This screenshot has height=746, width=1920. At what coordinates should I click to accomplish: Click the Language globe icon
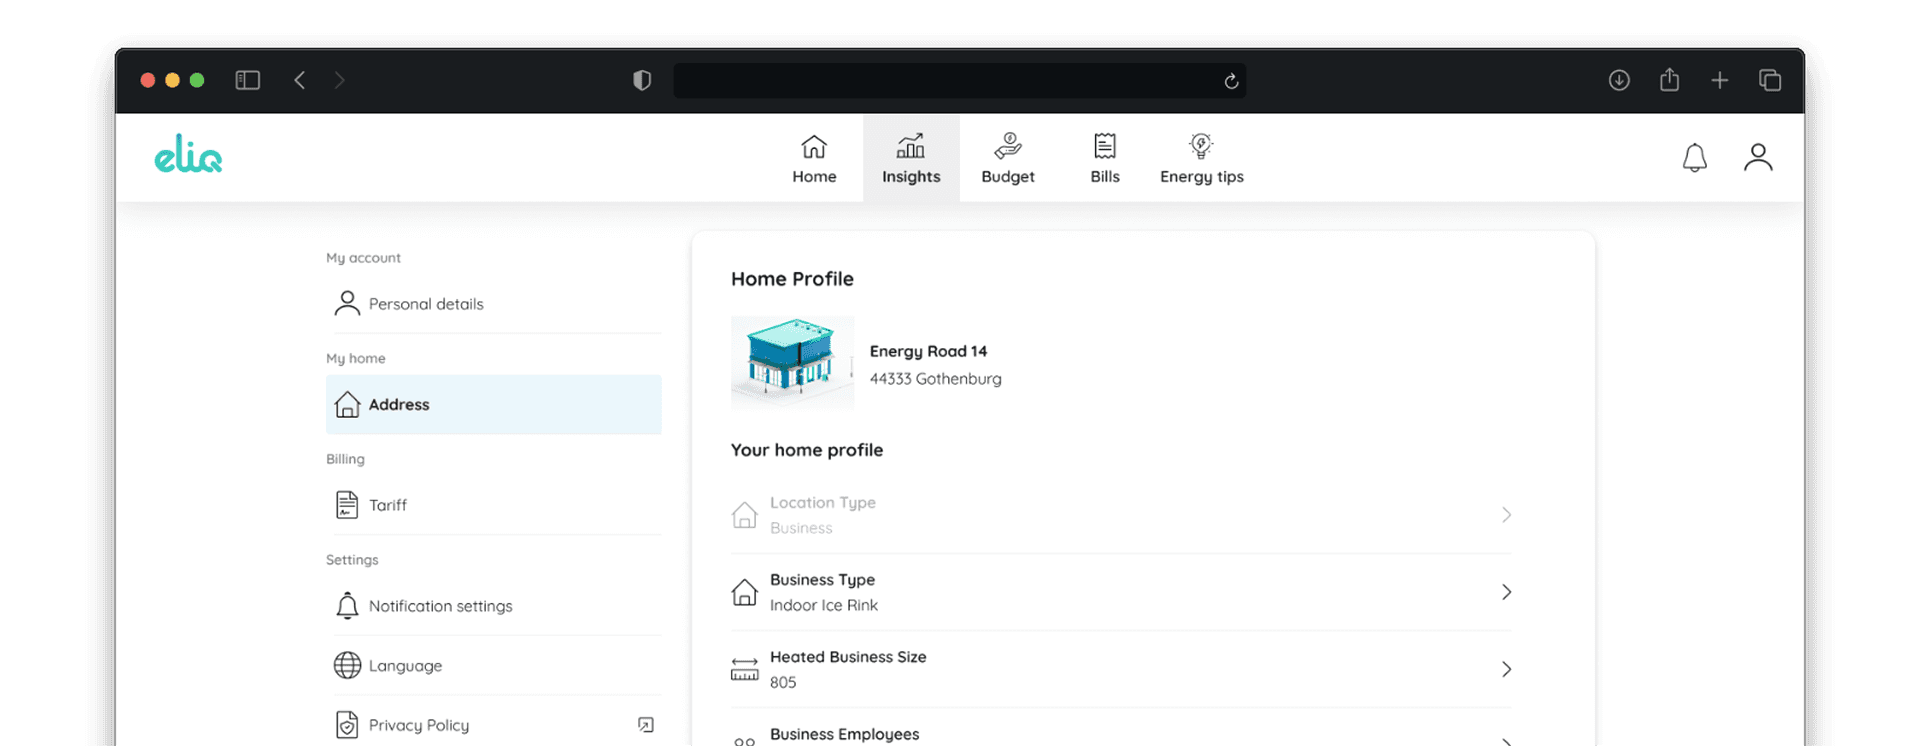pyautogui.click(x=347, y=665)
